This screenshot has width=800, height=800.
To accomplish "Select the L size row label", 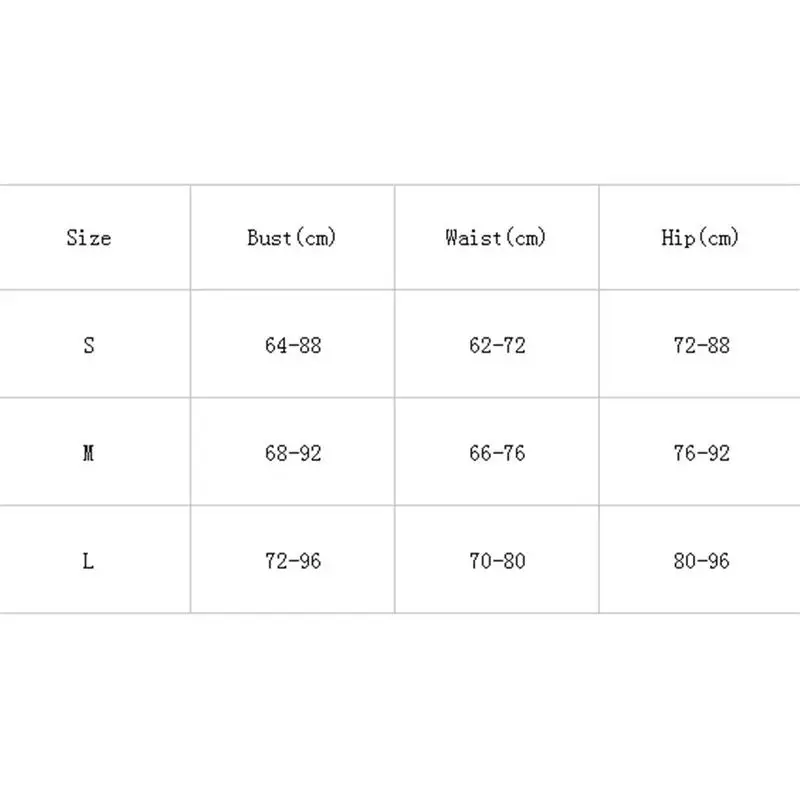I will point(88,561).
